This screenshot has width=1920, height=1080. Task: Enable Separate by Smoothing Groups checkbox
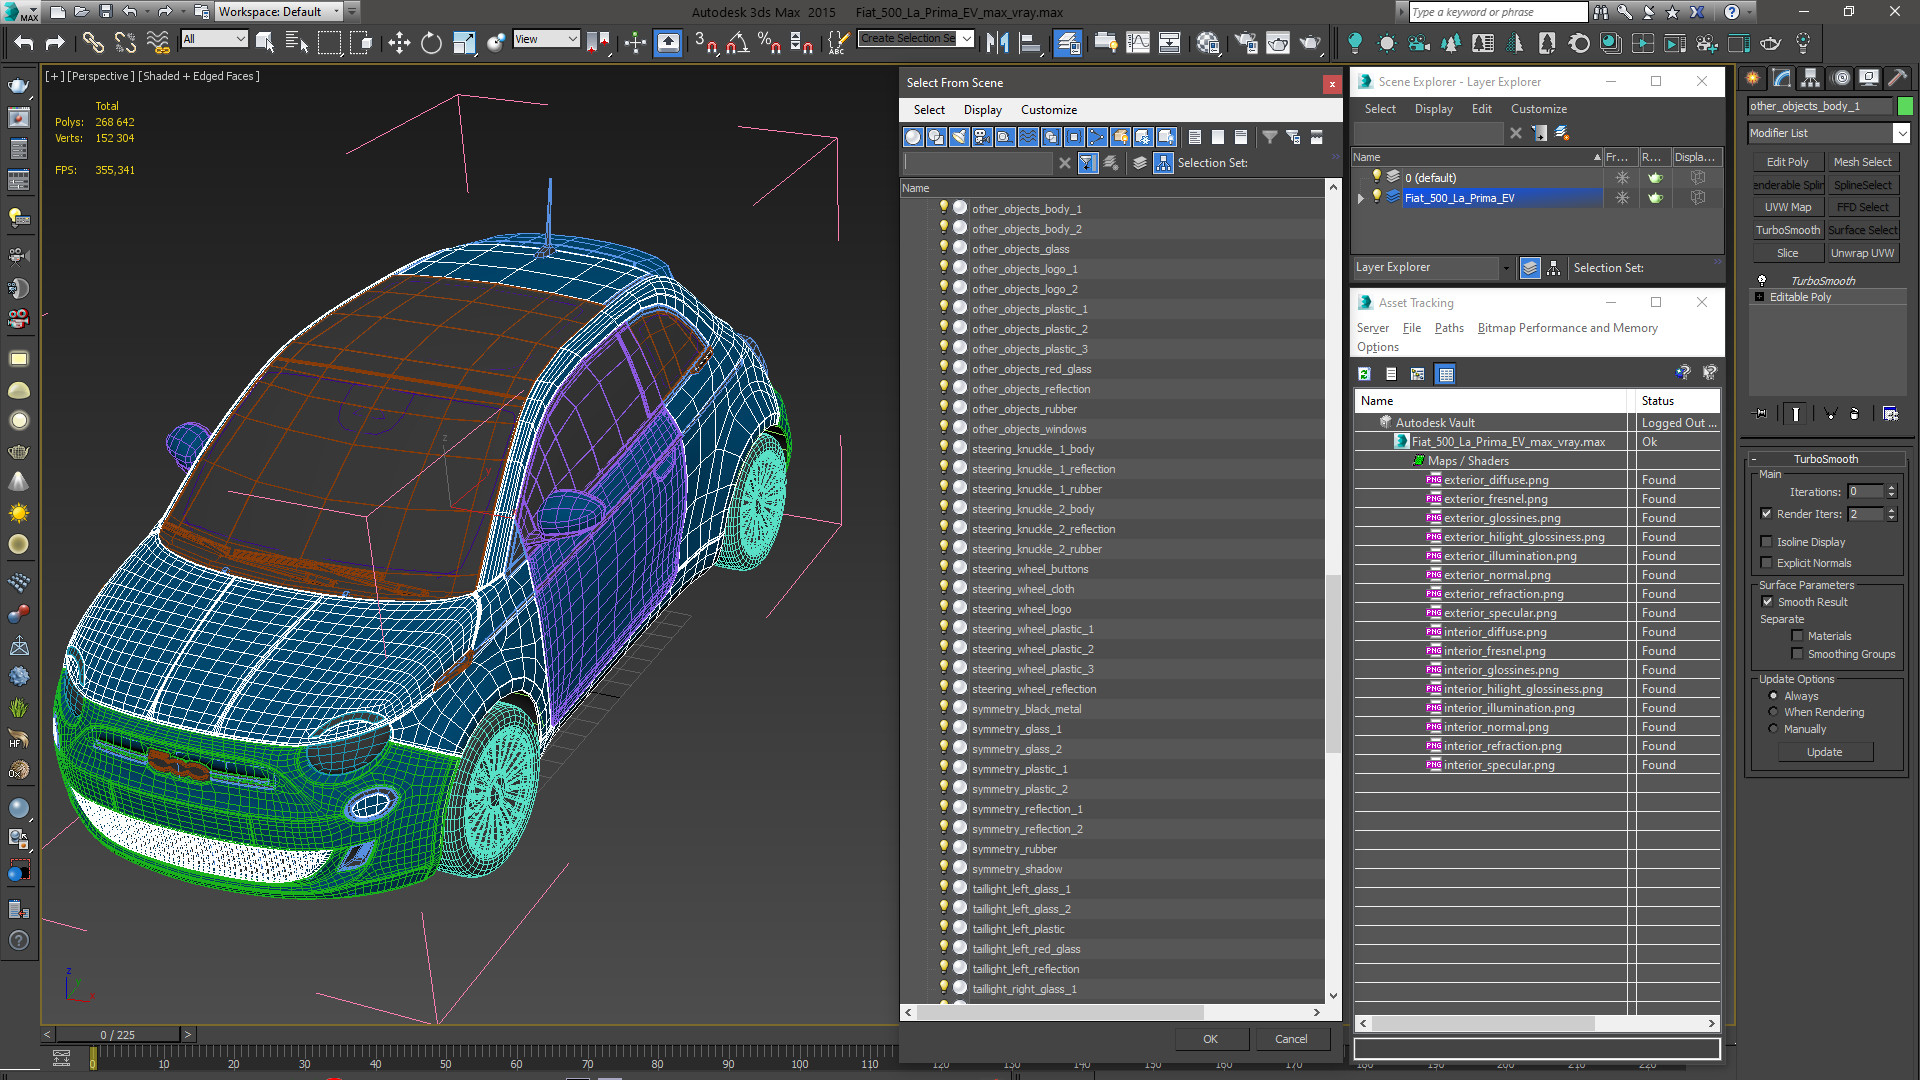[x=1797, y=654]
